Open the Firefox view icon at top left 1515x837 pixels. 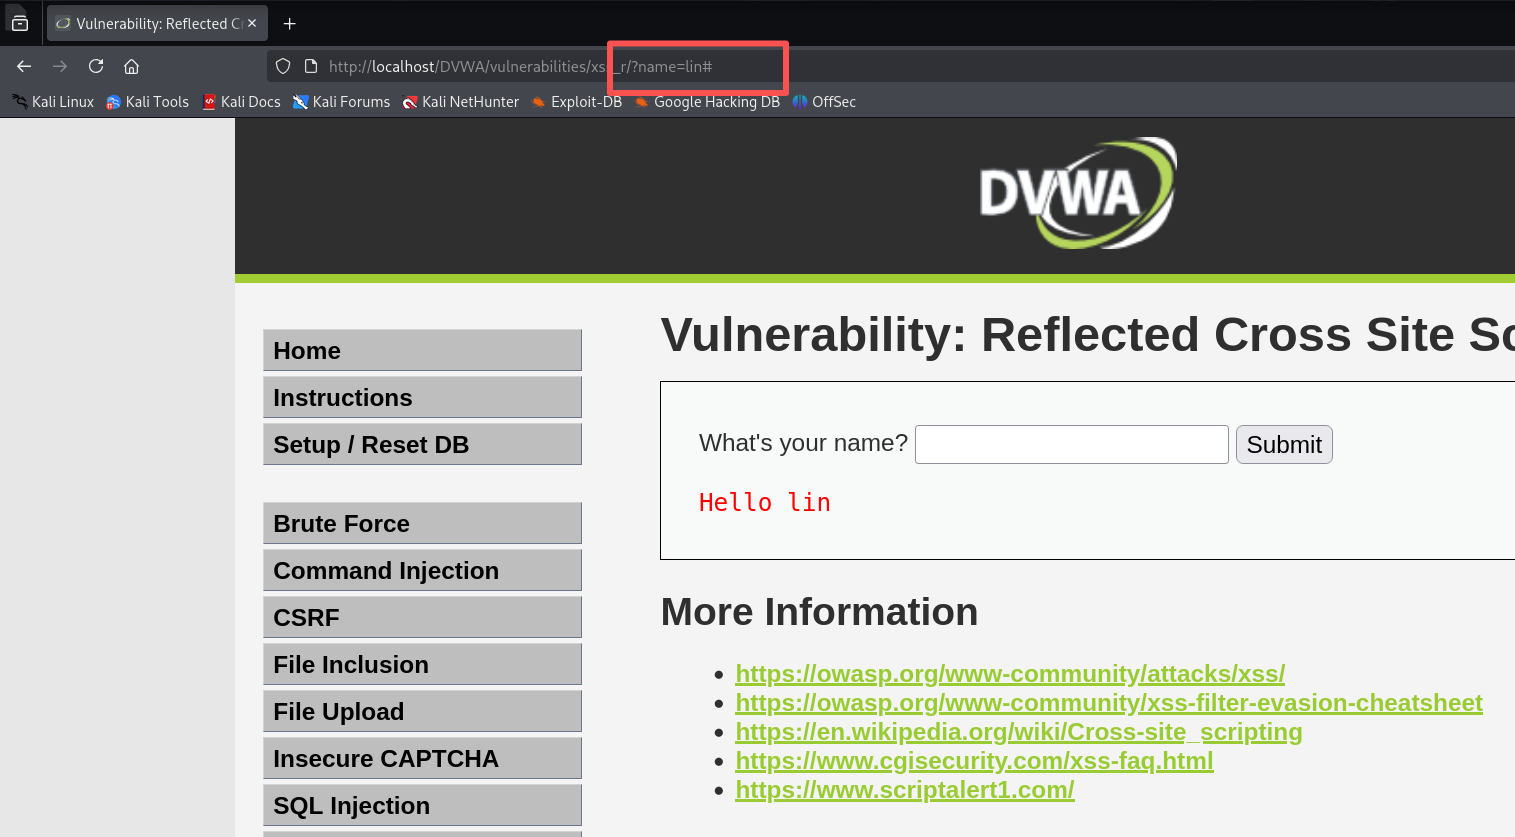pos(20,23)
